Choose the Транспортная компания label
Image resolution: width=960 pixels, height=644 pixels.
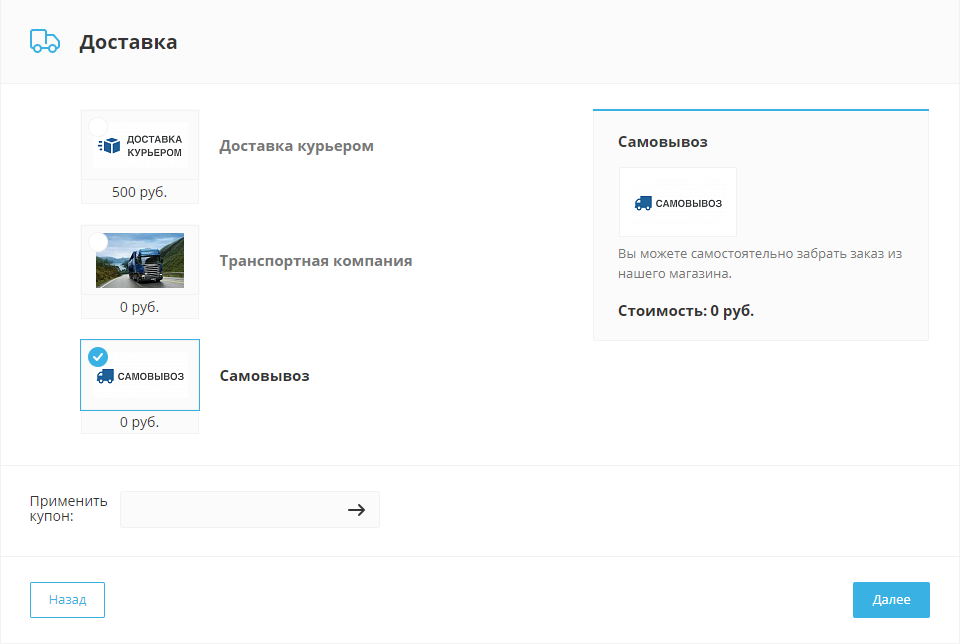click(x=315, y=261)
